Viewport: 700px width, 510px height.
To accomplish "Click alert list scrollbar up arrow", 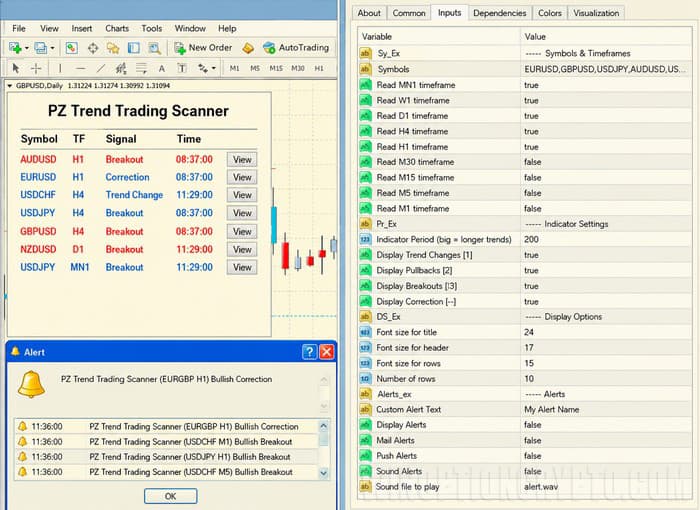I will coord(324,426).
